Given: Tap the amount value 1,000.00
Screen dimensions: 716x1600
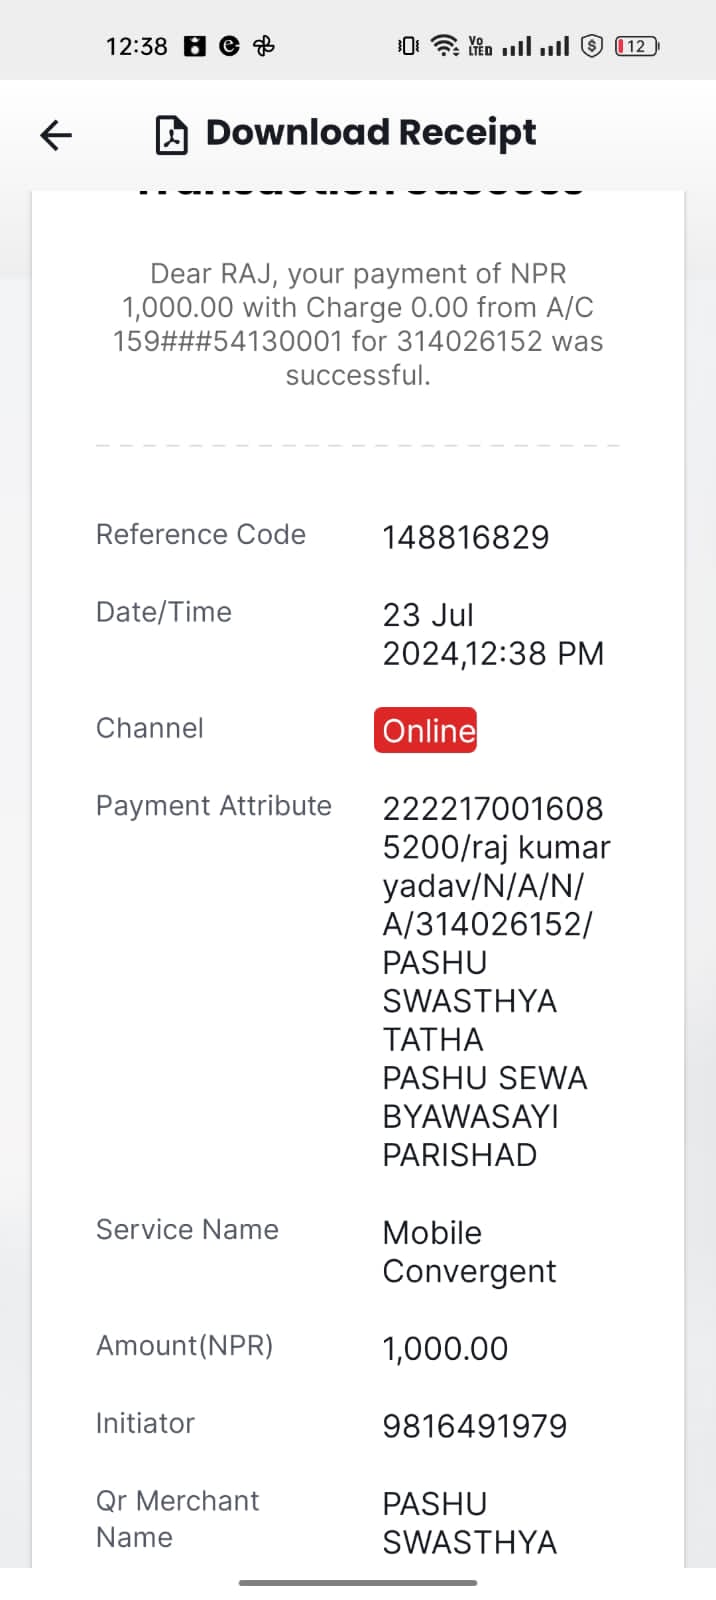Looking at the screenshot, I should pos(445,1348).
